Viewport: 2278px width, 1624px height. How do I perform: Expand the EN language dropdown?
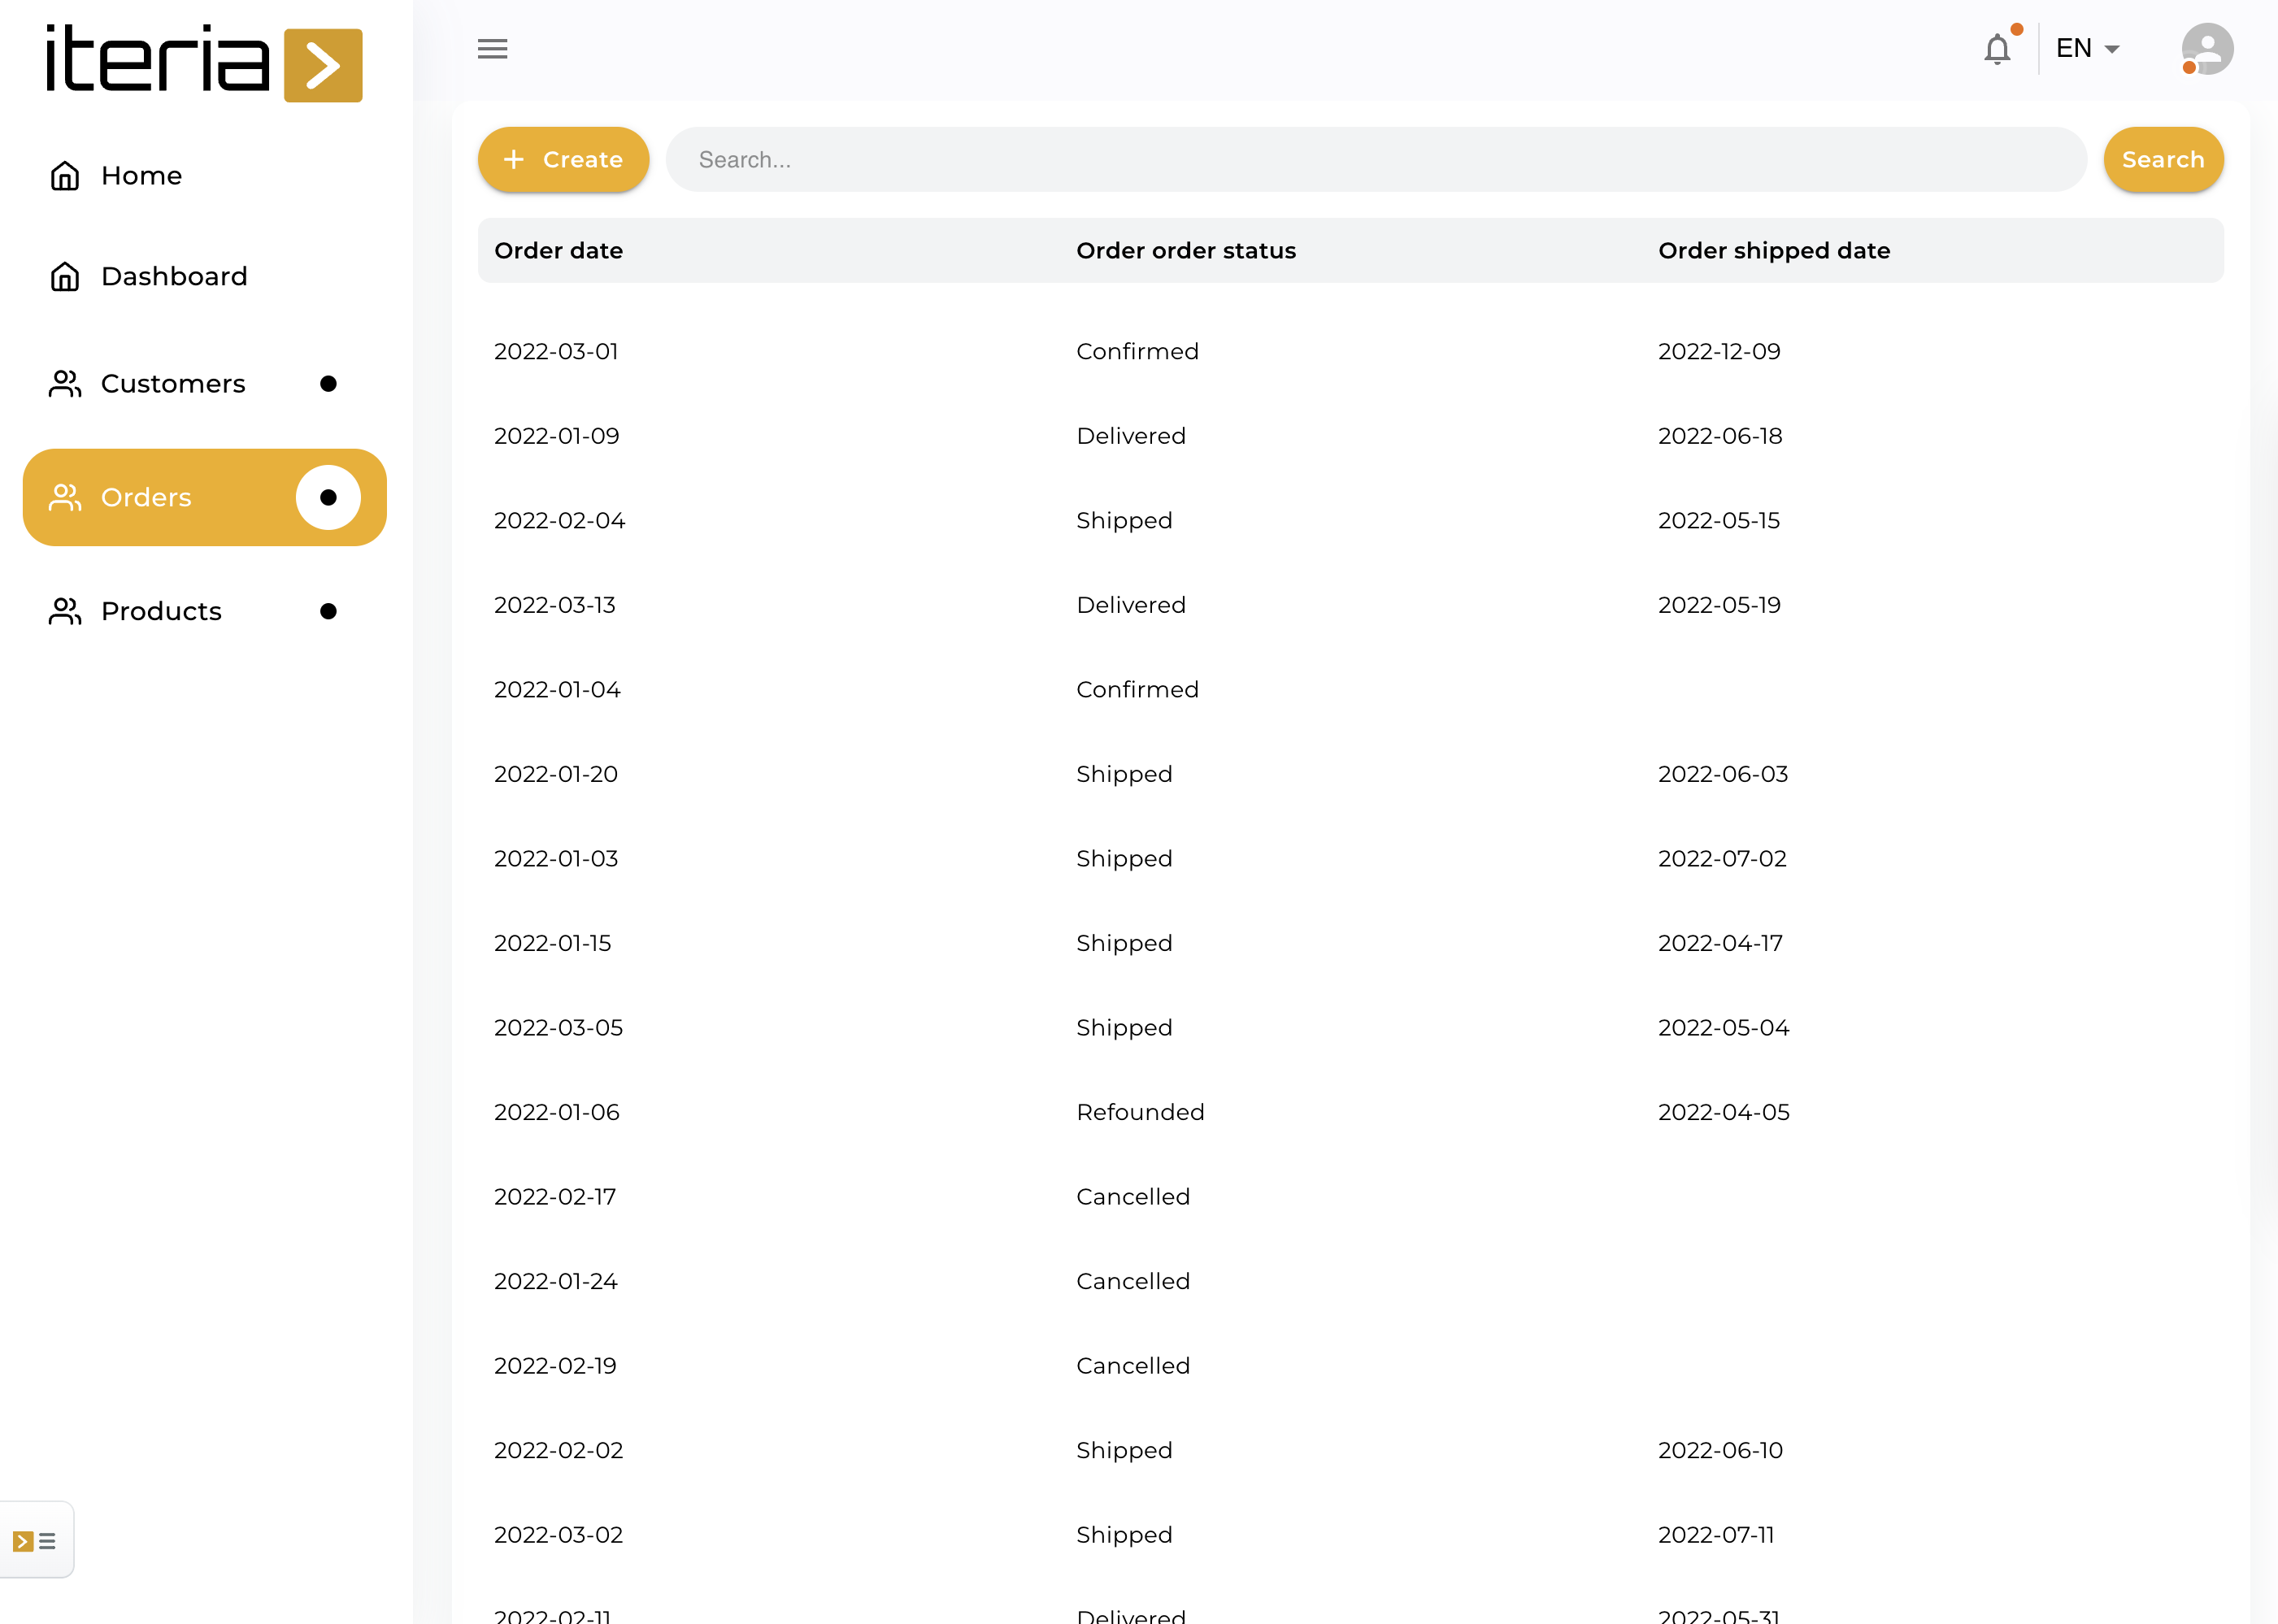2087,49
